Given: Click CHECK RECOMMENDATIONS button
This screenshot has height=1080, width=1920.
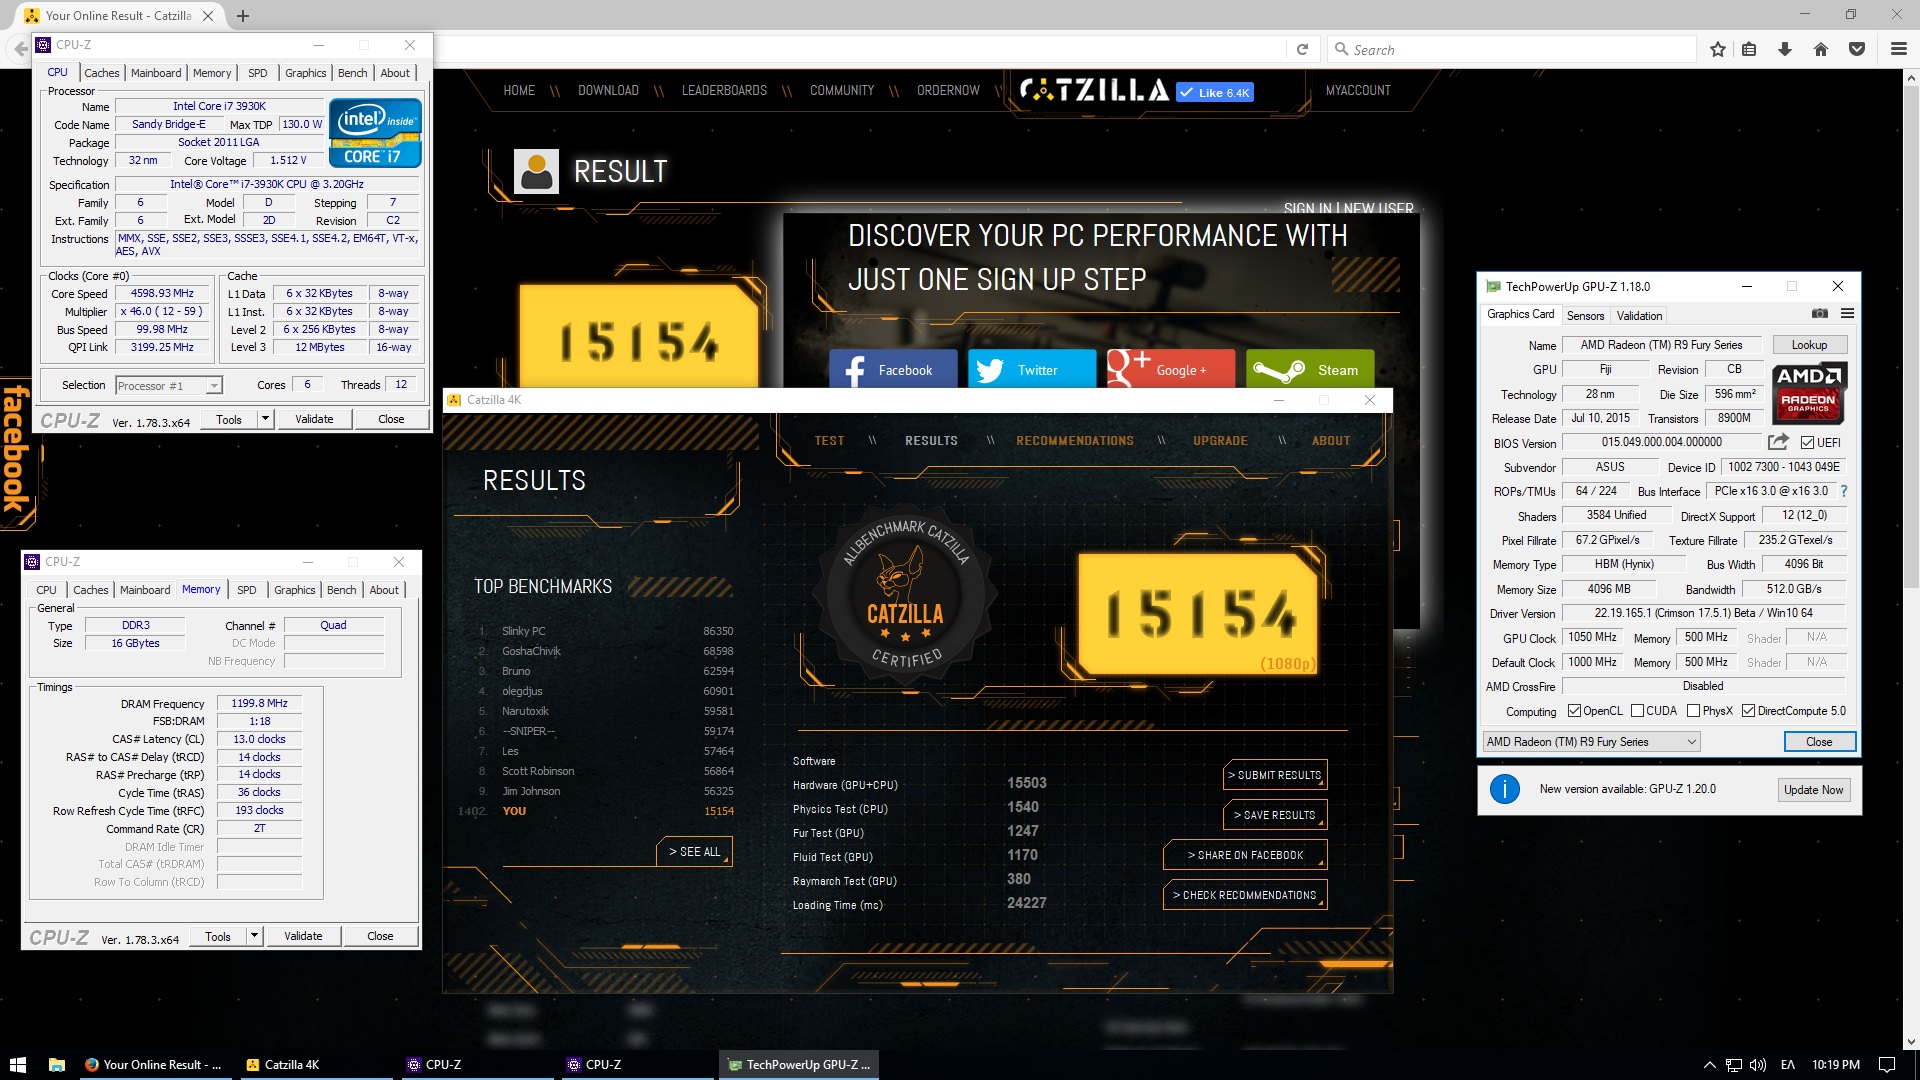Looking at the screenshot, I should [x=1245, y=895].
